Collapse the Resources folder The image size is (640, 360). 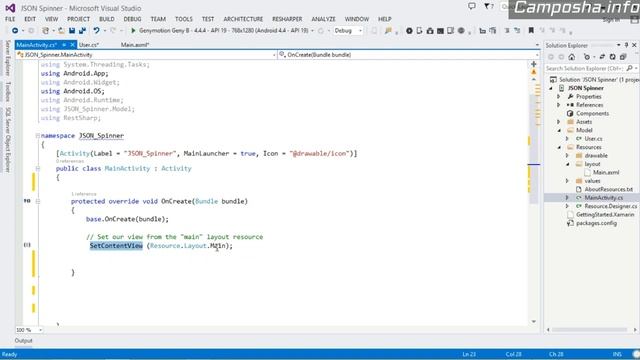[x=559, y=147]
